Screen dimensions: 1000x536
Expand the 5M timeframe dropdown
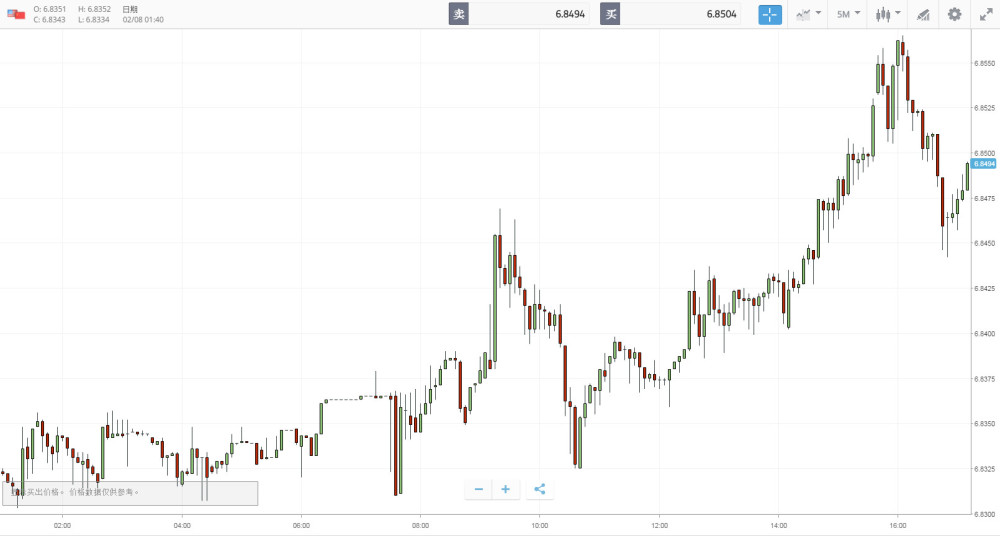(848, 14)
